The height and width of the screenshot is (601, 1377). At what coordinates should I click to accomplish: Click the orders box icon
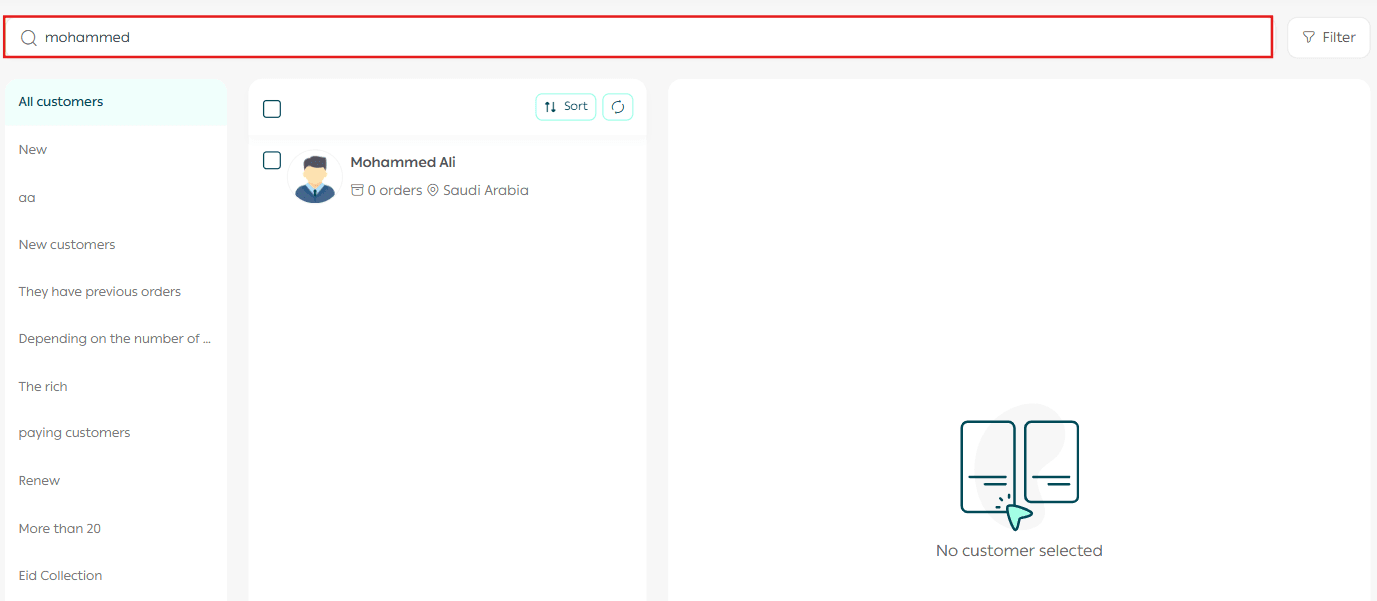click(357, 190)
